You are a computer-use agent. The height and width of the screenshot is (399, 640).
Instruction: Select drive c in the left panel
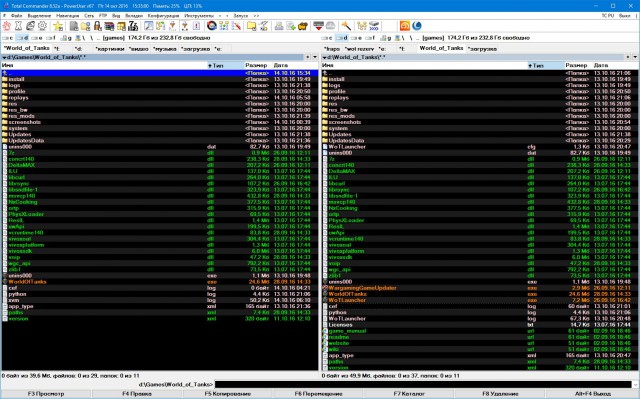click(8, 38)
